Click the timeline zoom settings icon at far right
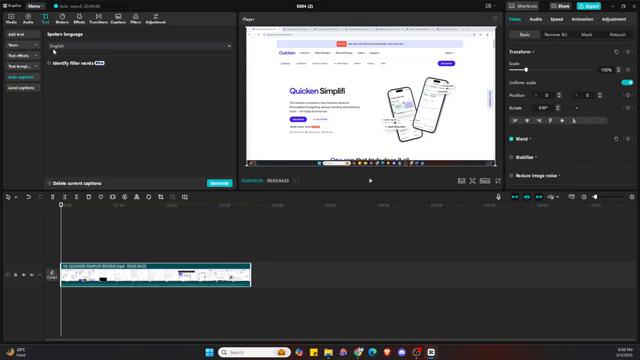The height and width of the screenshot is (360, 640). coord(632,197)
